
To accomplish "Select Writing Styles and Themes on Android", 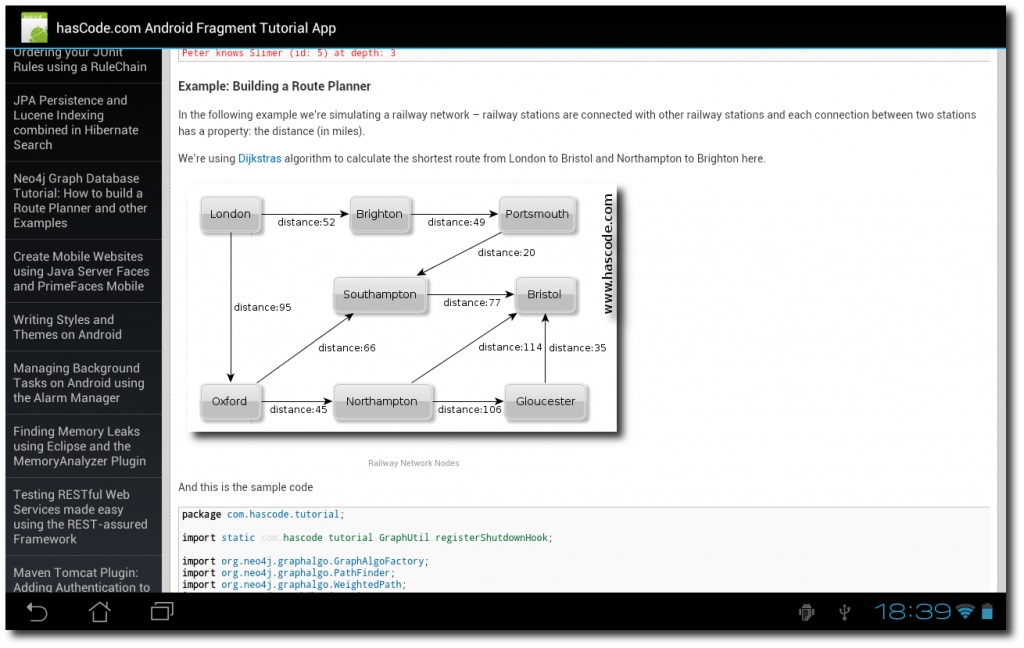I will pos(80,326).
